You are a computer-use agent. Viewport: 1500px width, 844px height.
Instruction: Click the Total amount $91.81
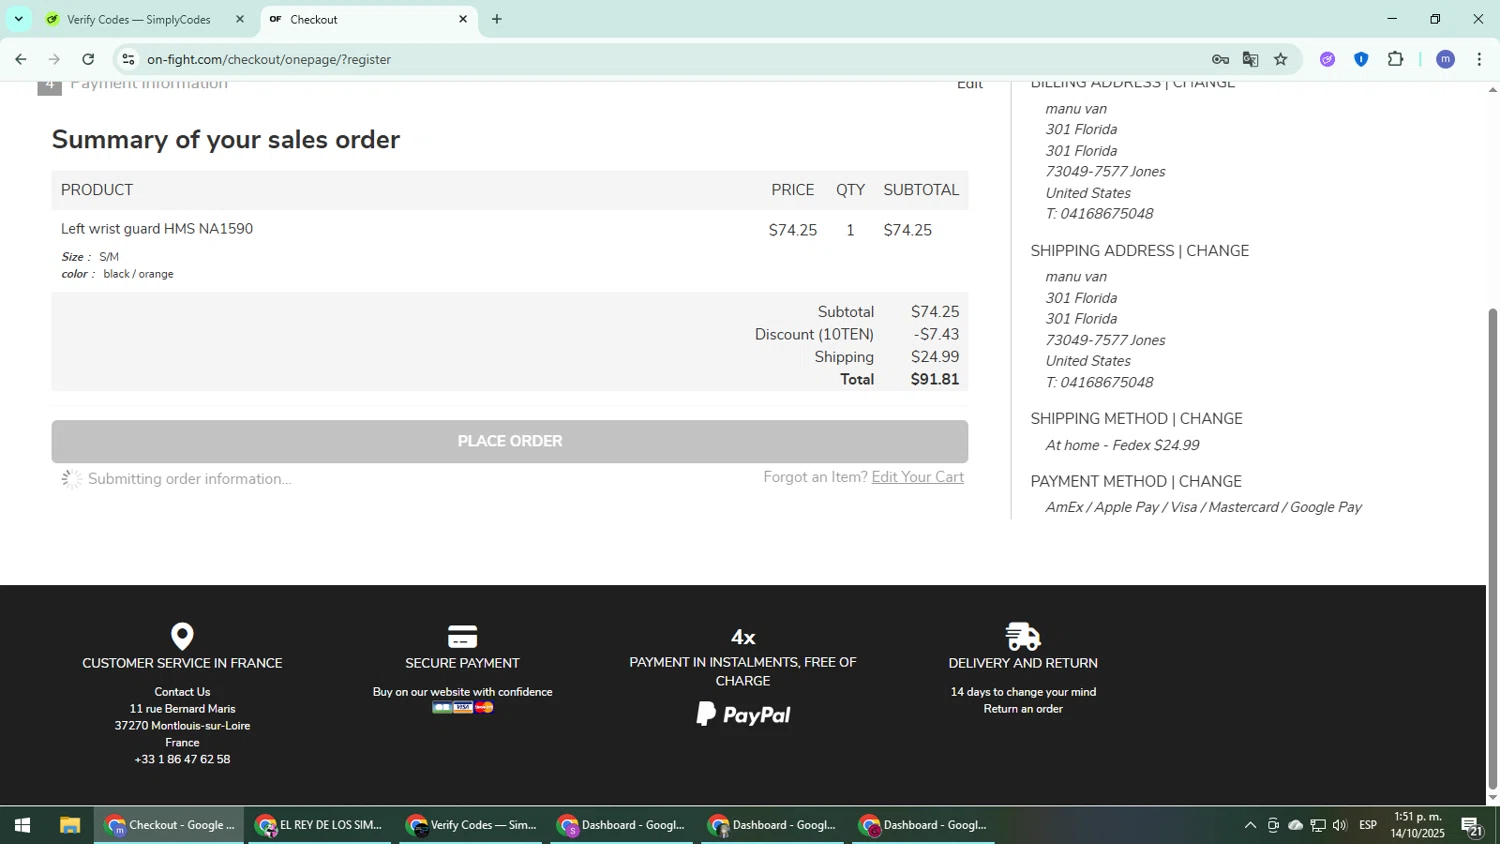(935, 379)
